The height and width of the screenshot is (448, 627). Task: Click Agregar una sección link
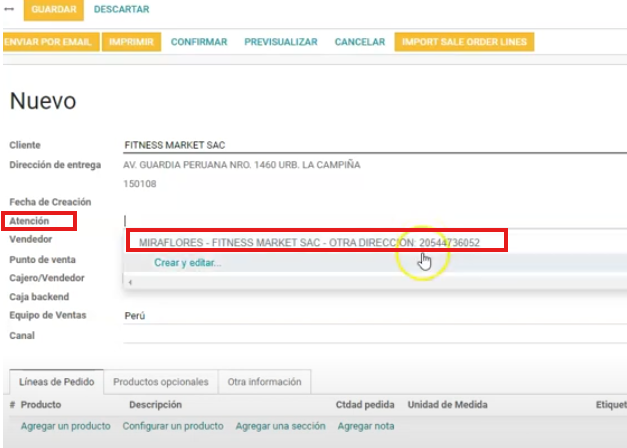(x=280, y=426)
